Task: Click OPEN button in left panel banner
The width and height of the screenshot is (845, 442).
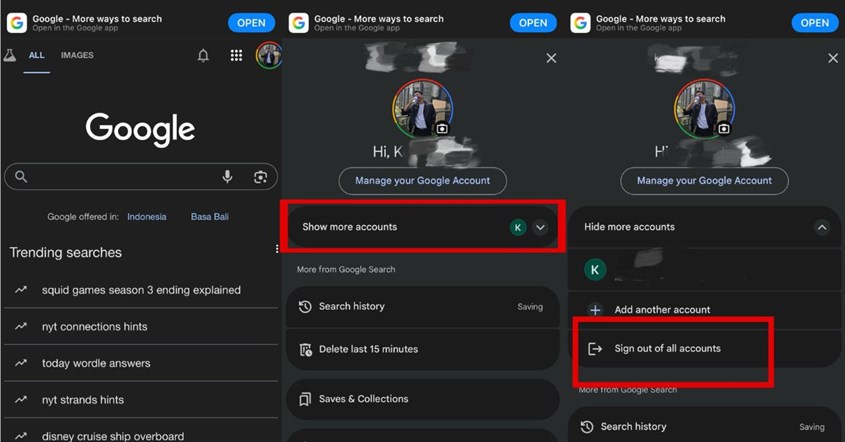Action: point(251,23)
